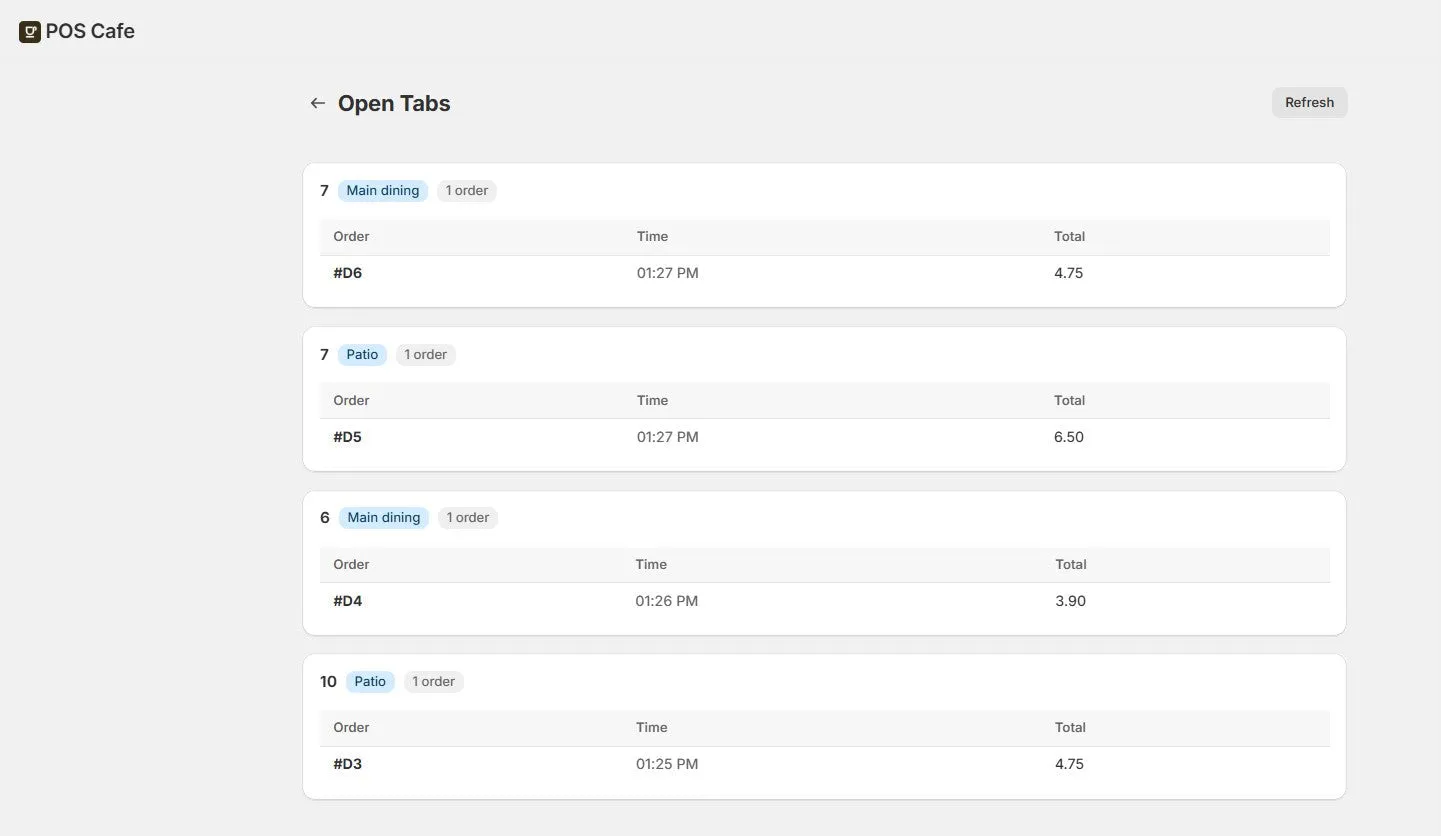Click the 1 order badge in the #D6 card

[x=467, y=190]
